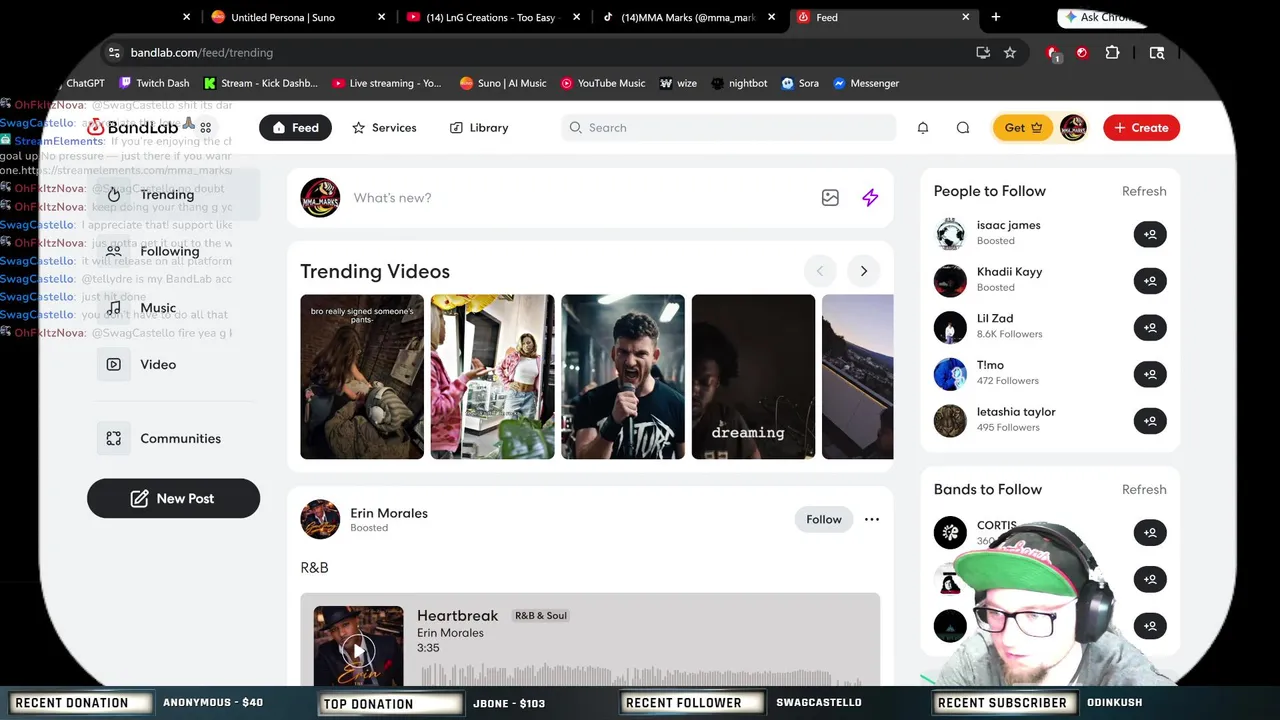Click the Get membership button
The image size is (1280, 720).
tap(1023, 128)
